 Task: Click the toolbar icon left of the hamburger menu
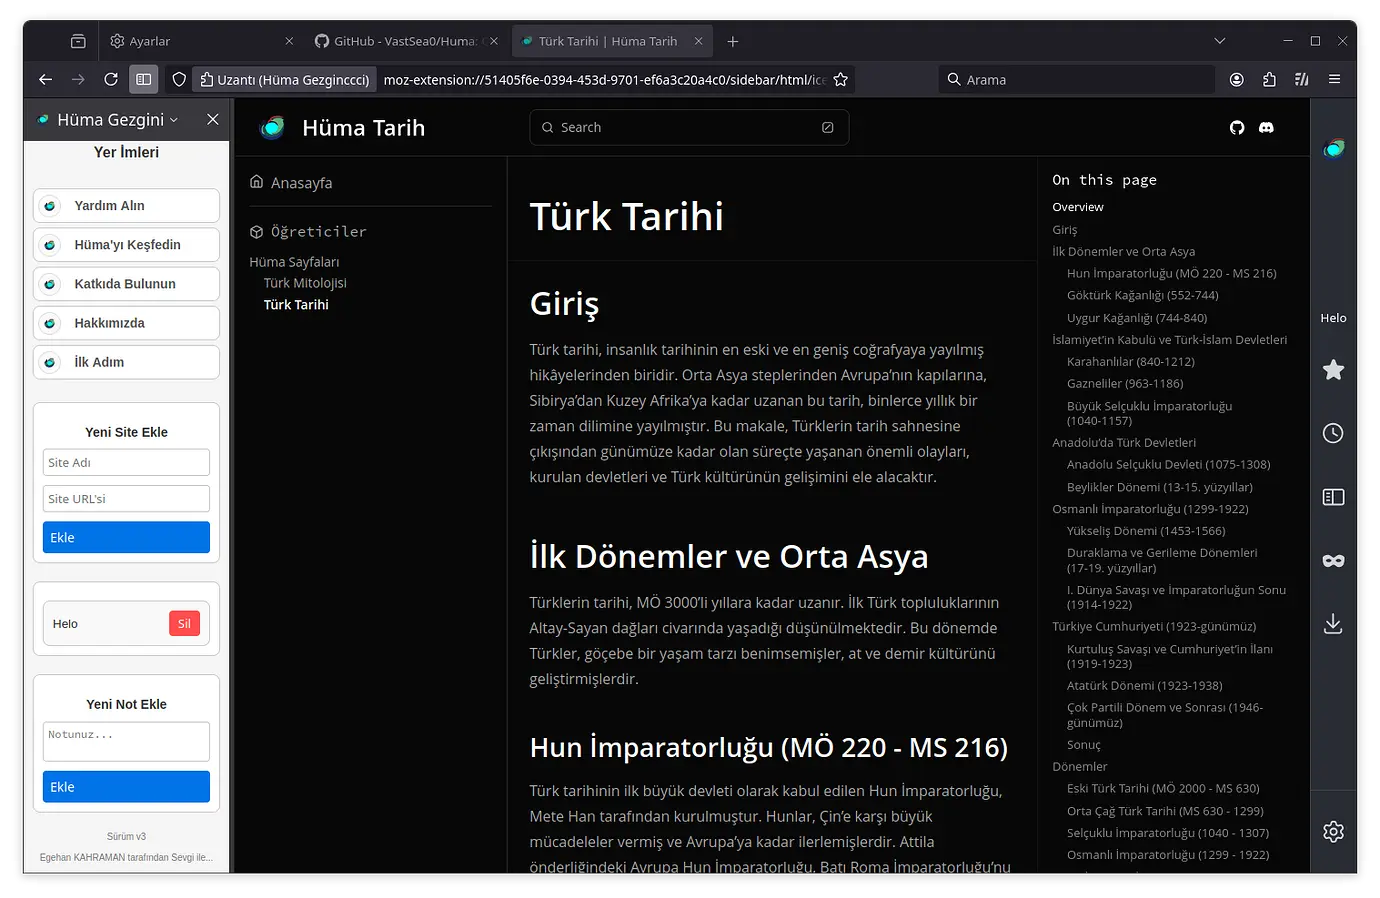[x=1302, y=79]
